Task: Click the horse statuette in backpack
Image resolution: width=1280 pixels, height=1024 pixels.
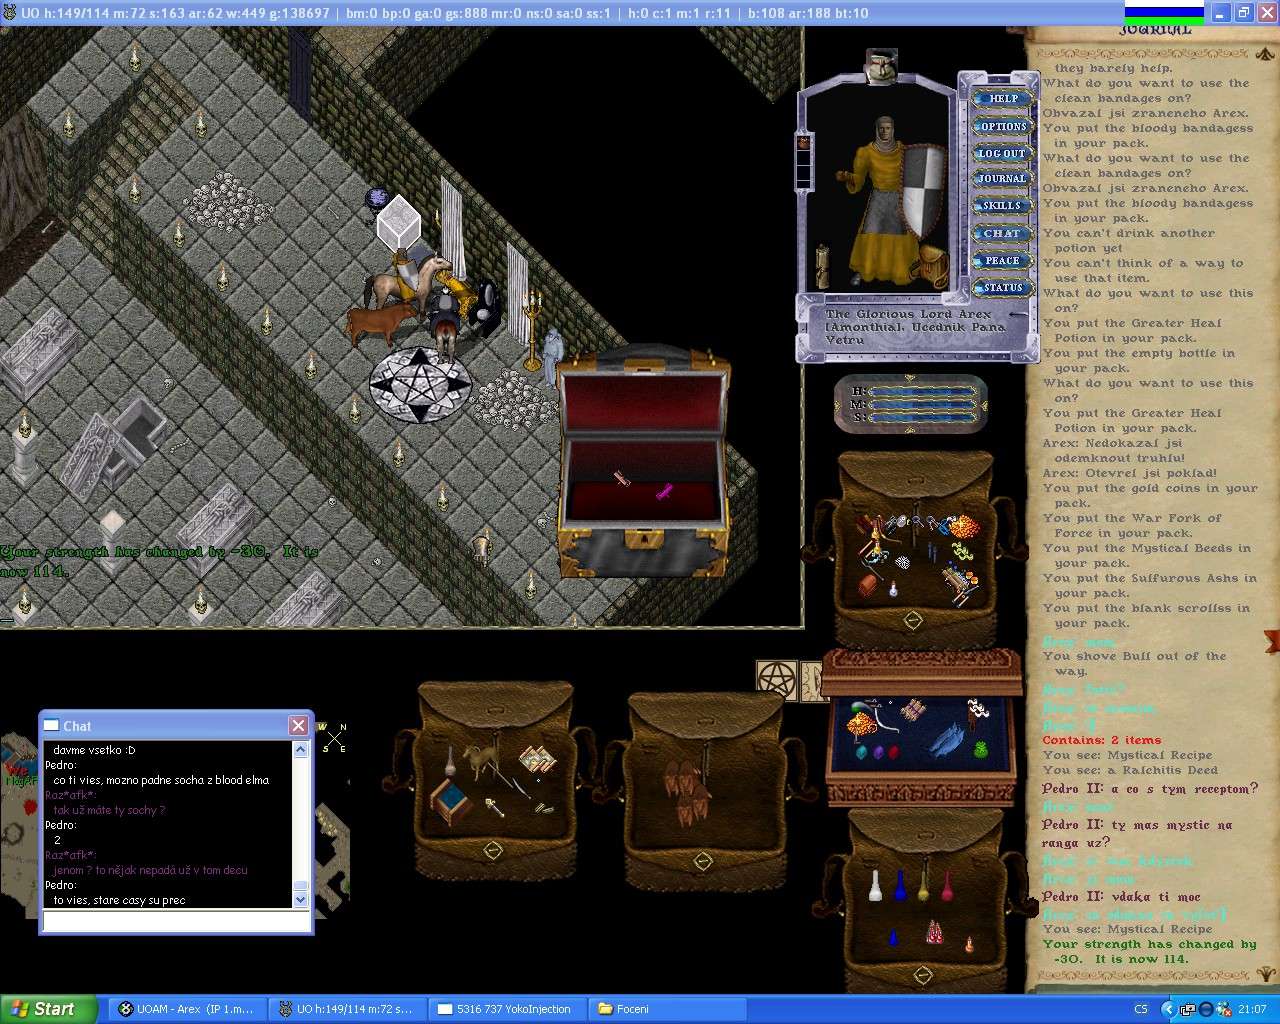Action: (x=484, y=762)
